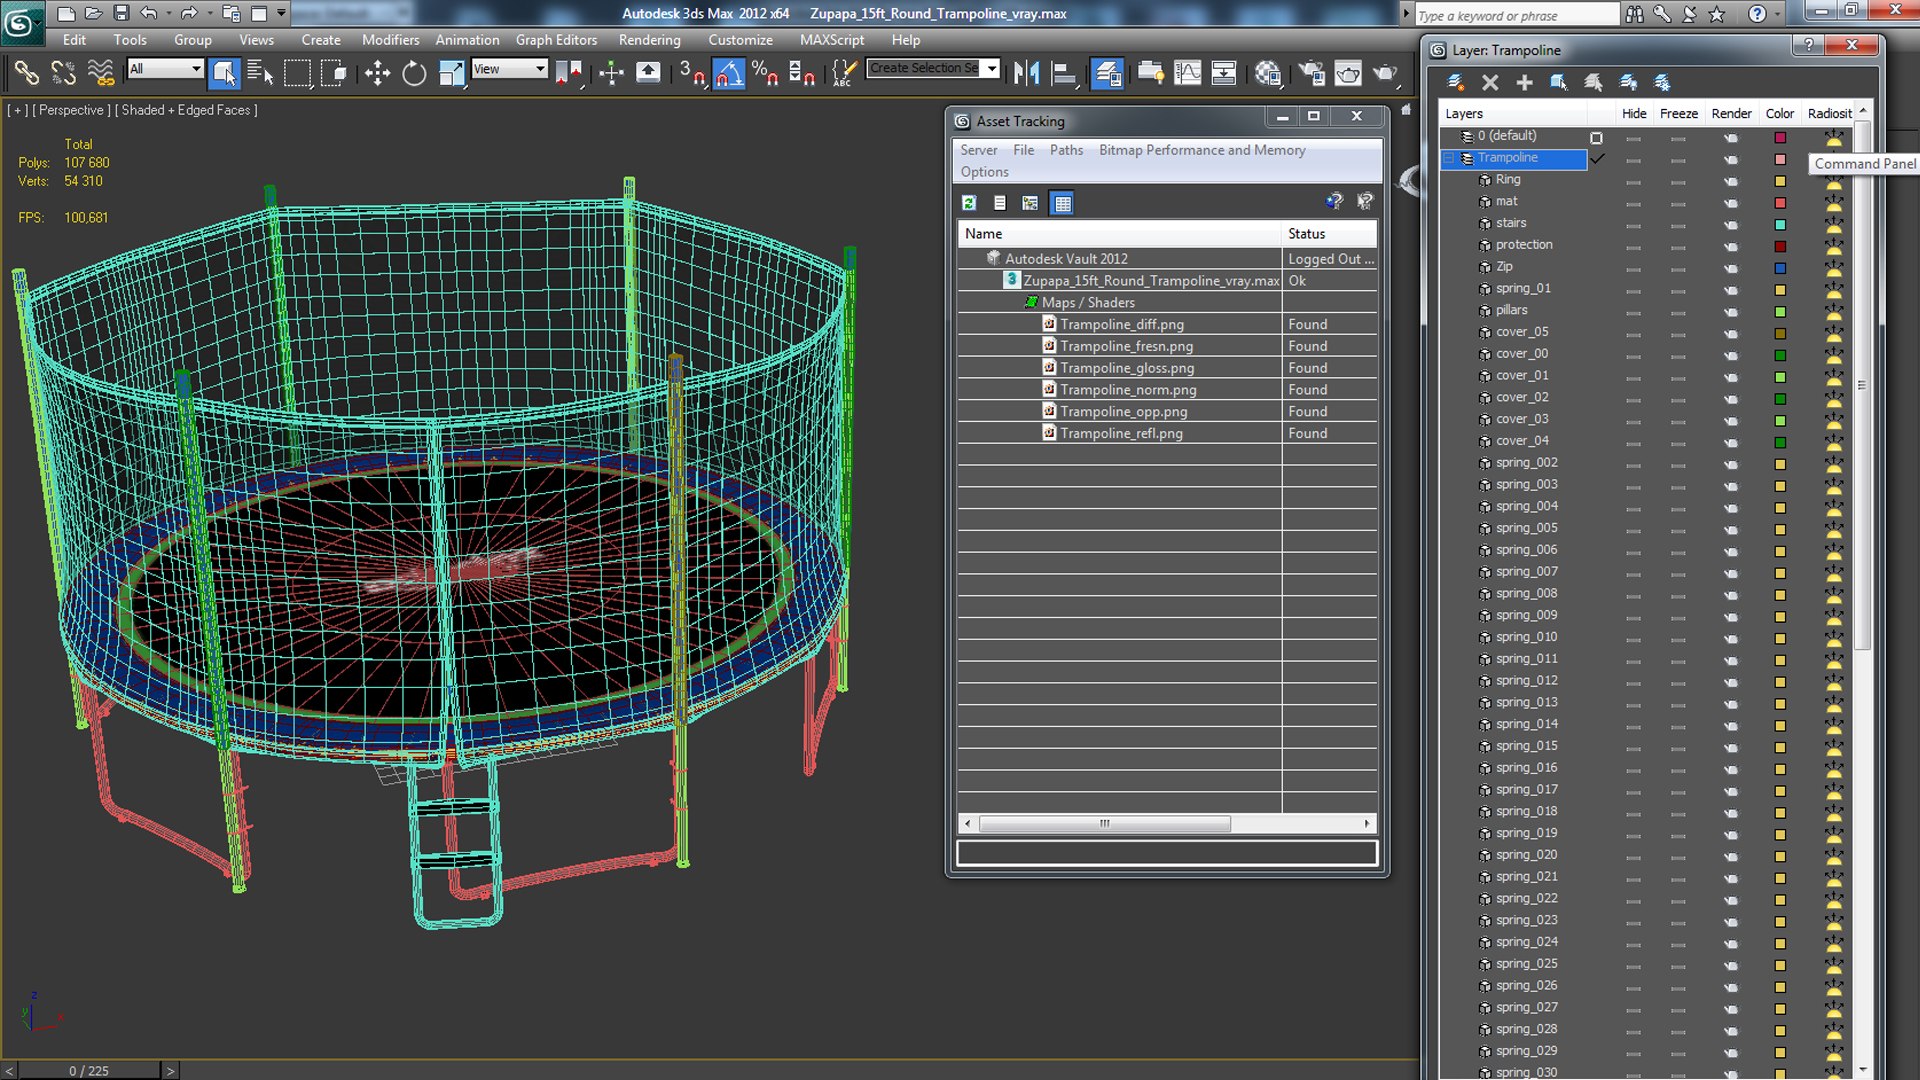Click Shaded + Edged Faces viewport label
Screen dimensions: 1920x1080
point(185,110)
